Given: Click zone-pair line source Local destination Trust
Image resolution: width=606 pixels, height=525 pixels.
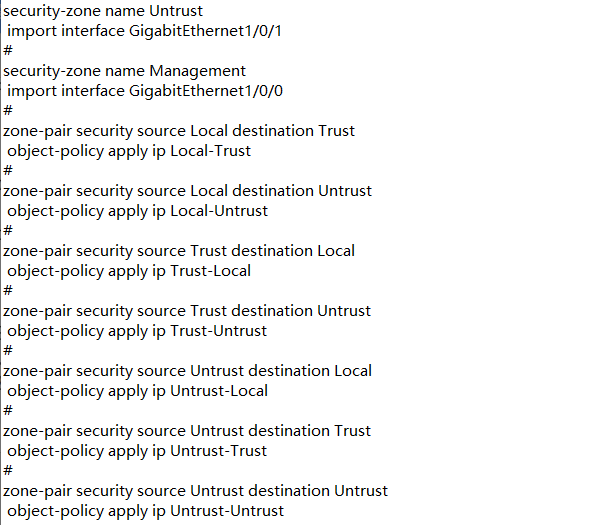Looking at the screenshot, I should click(x=179, y=131).
